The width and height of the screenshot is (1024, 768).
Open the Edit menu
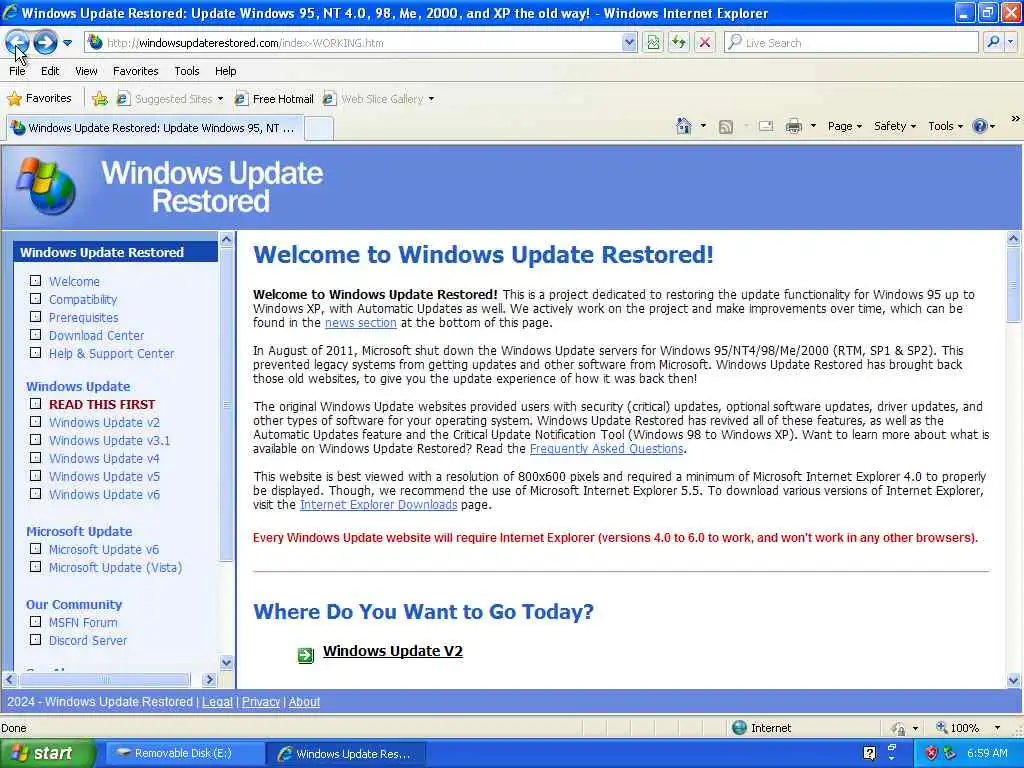tap(50, 71)
